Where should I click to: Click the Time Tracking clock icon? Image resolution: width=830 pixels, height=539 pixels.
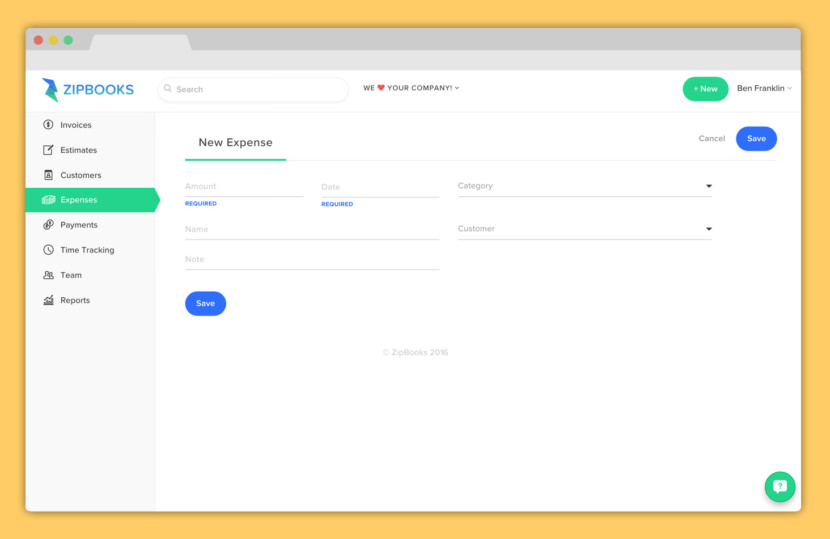[48, 249]
